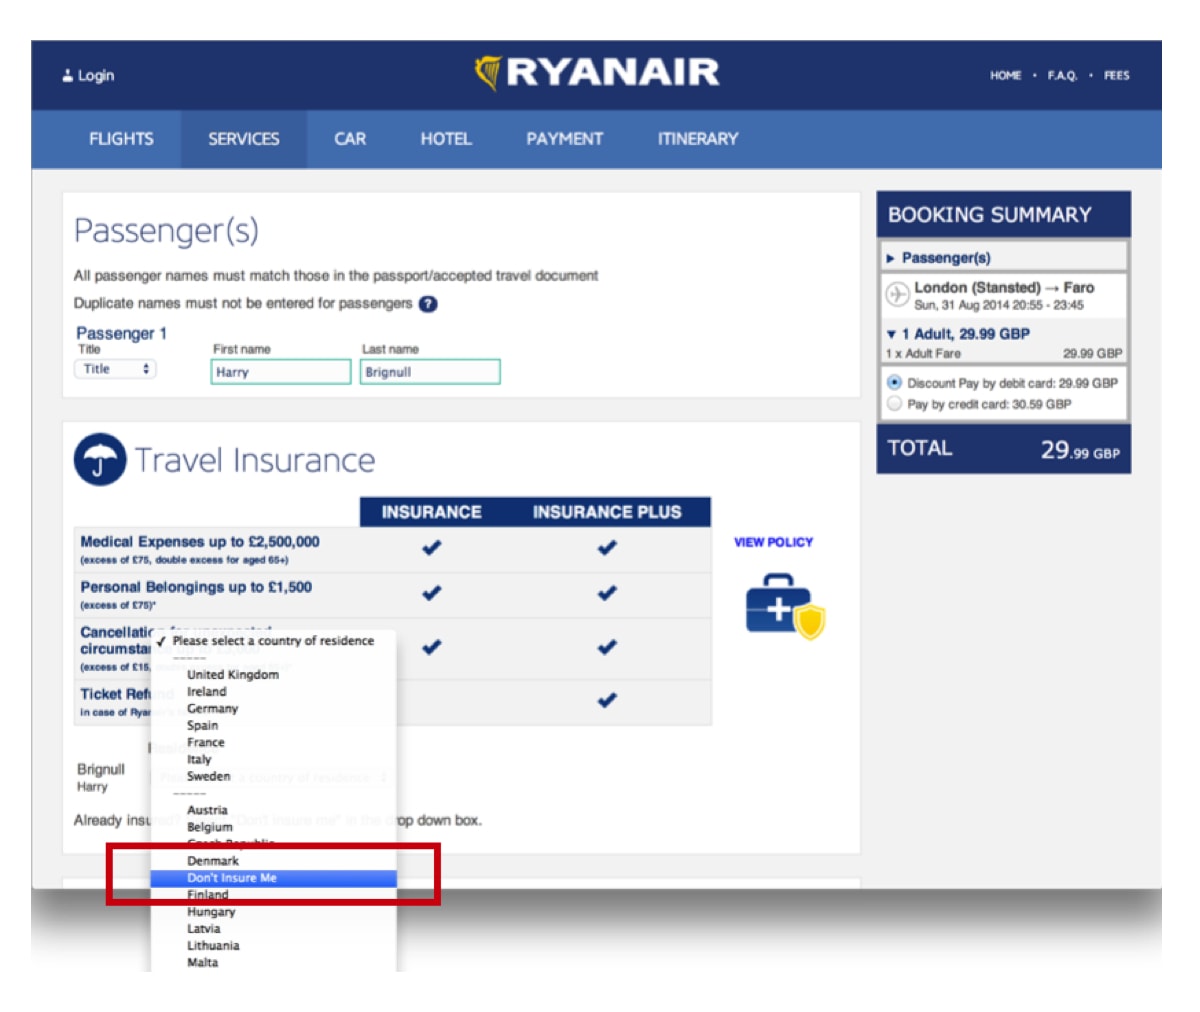Click the Medical Expenses checkmark under Insurance
This screenshot has width=1200, height=1012.
pyautogui.click(x=431, y=547)
